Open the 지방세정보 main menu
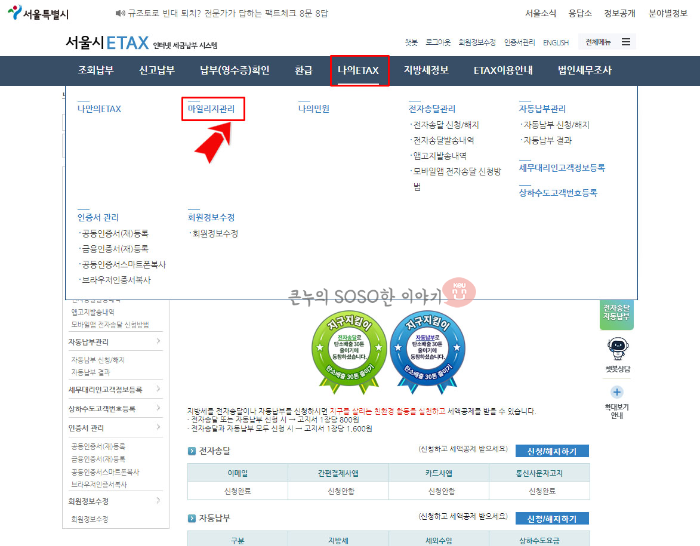The width and height of the screenshot is (700, 546). pyautogui.click(x=426, y=70)
